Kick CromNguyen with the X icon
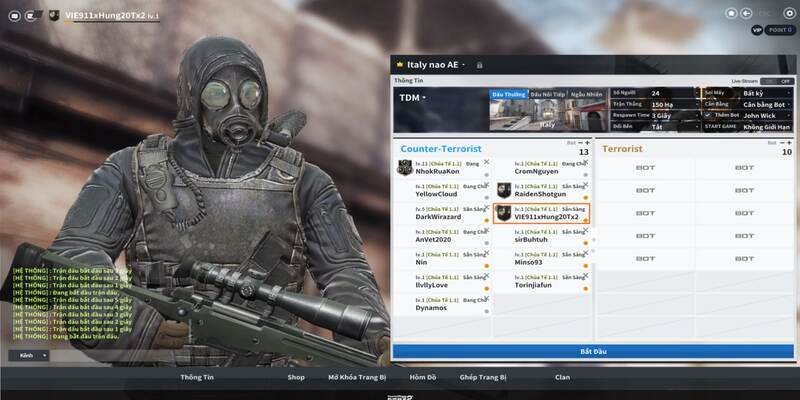 click(586, 162)
